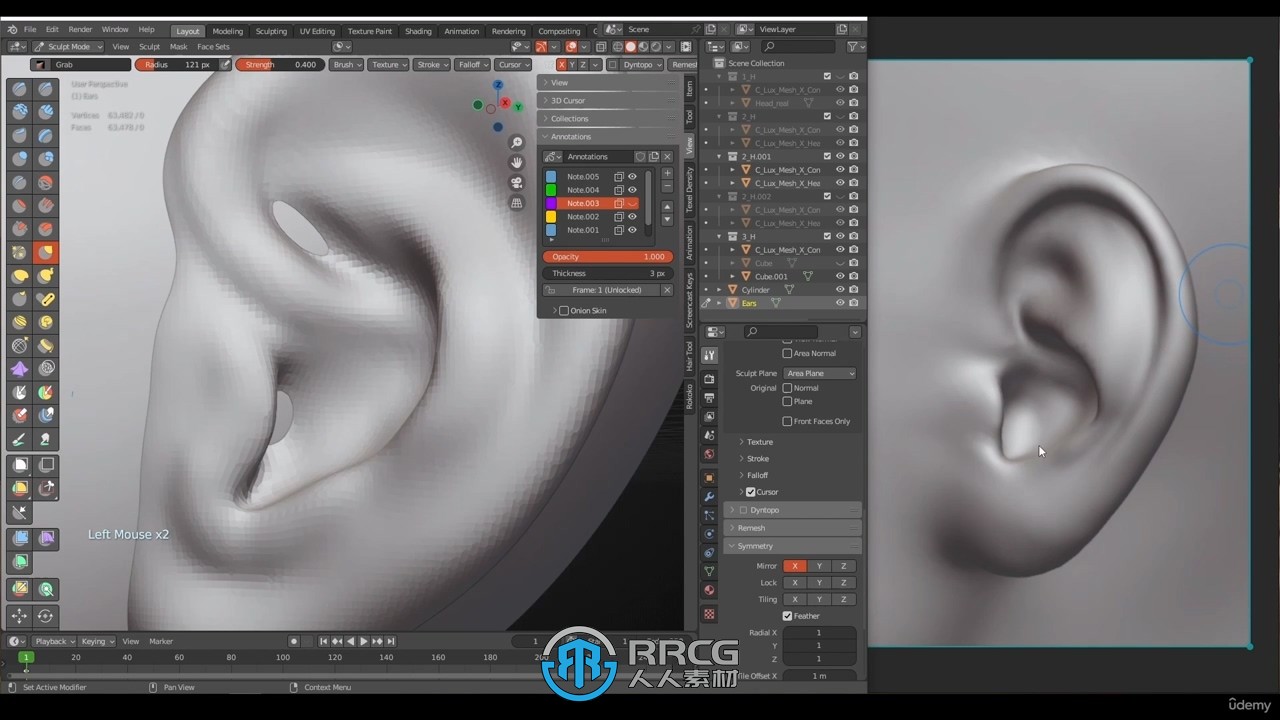Image resolution: width=1280 pixels, height=720 pixels.
Task: Select the Pose brush
Action: click(46, 299)
